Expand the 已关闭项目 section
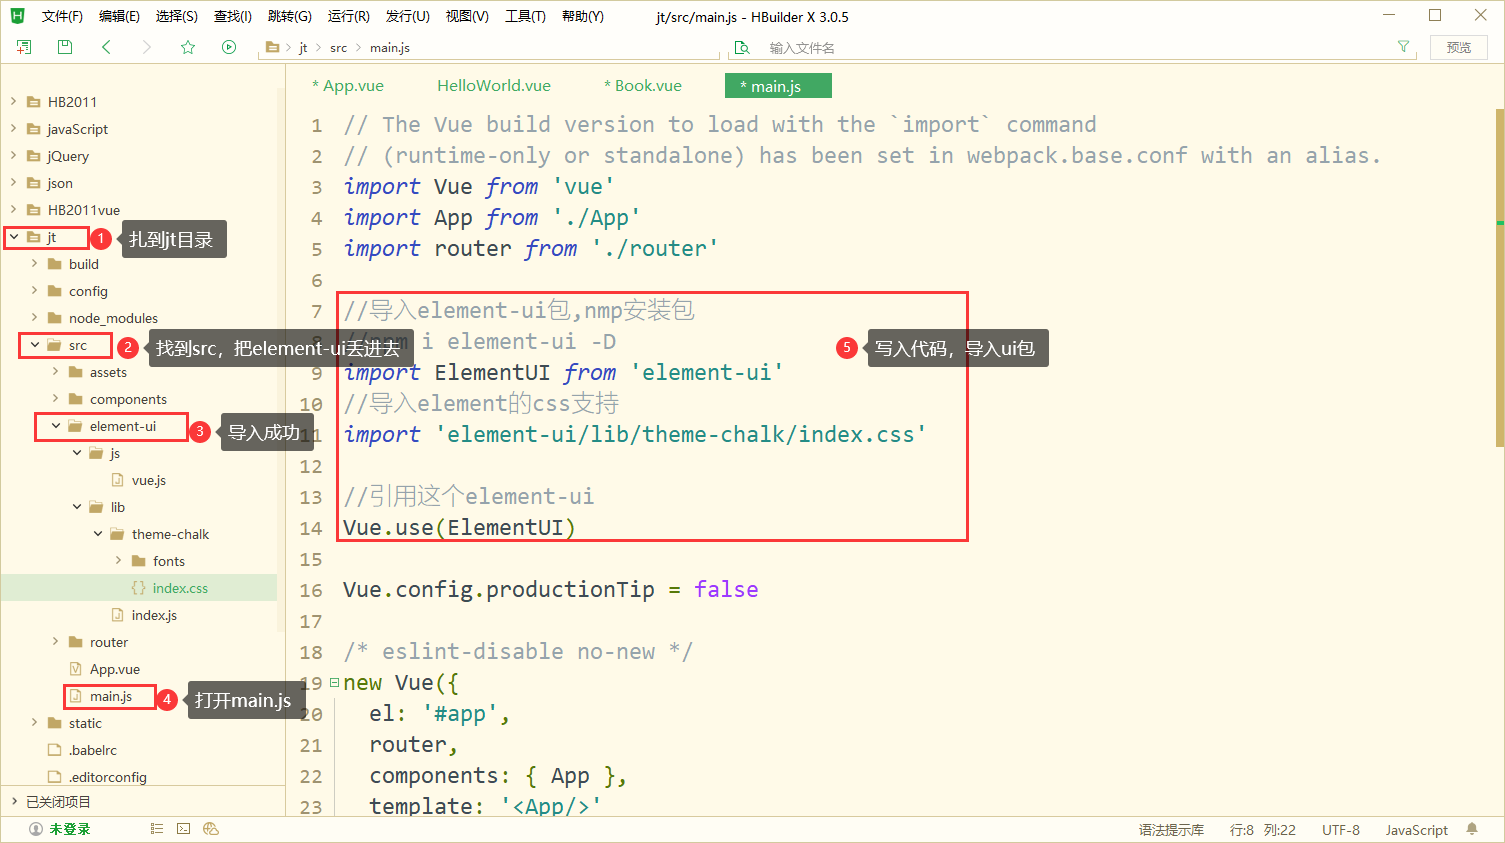Image resolution: width=1505 pixels, height=843 pixels. pyautogui.click(x=17, y=801)
